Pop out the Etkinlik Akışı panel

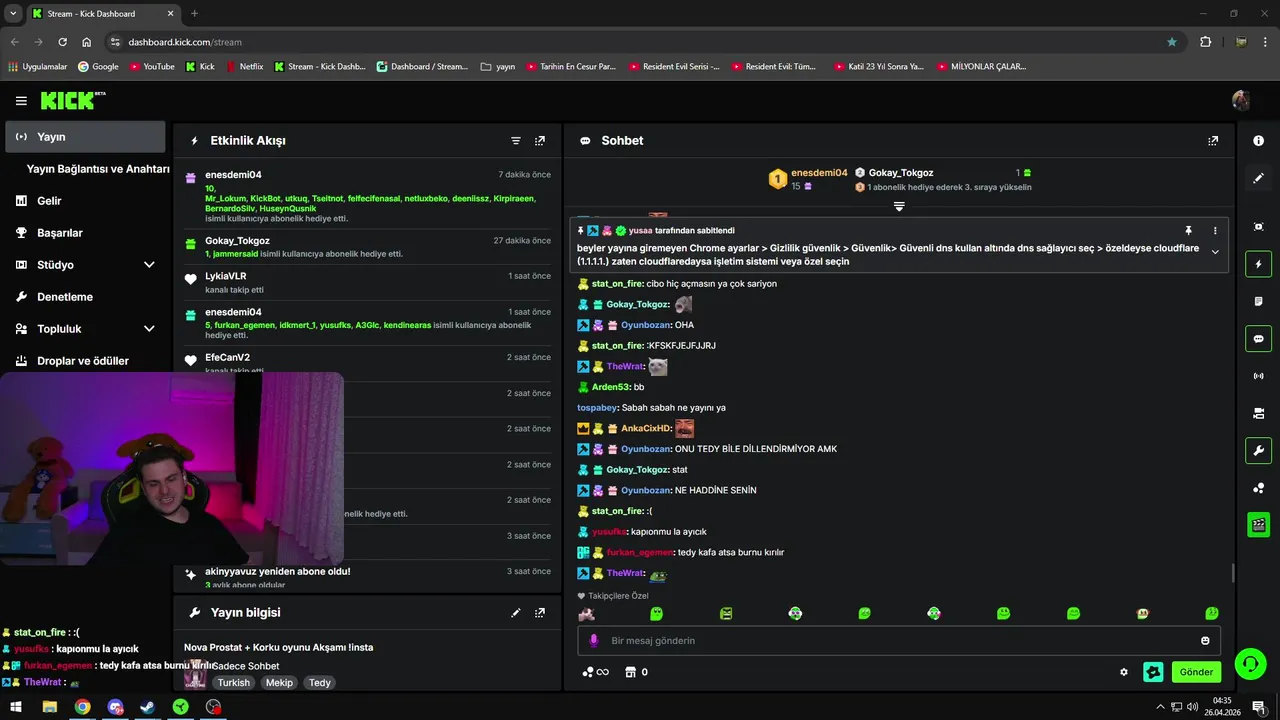point(540,141)
